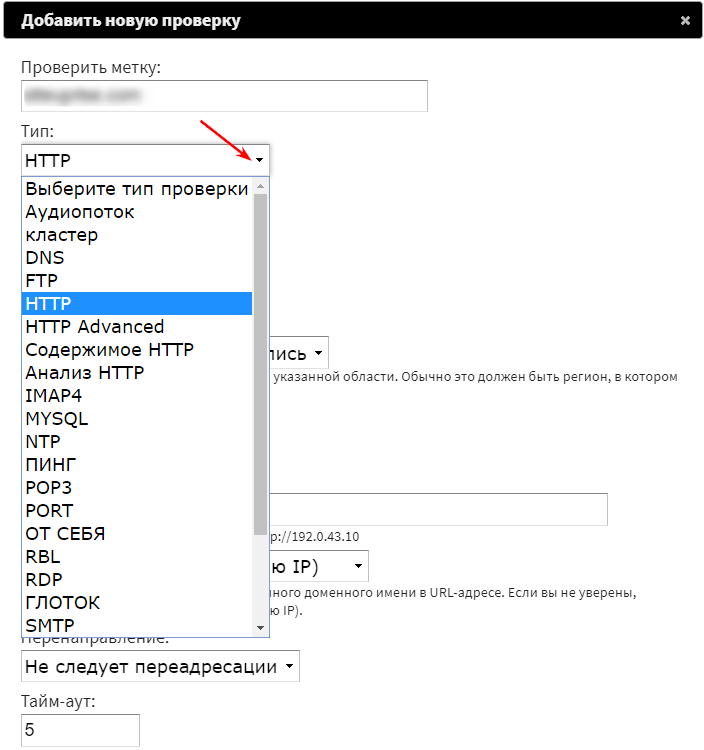Click the type list scrollbar thumb
This screenshot has height=750, width=704.
(261, 364)
